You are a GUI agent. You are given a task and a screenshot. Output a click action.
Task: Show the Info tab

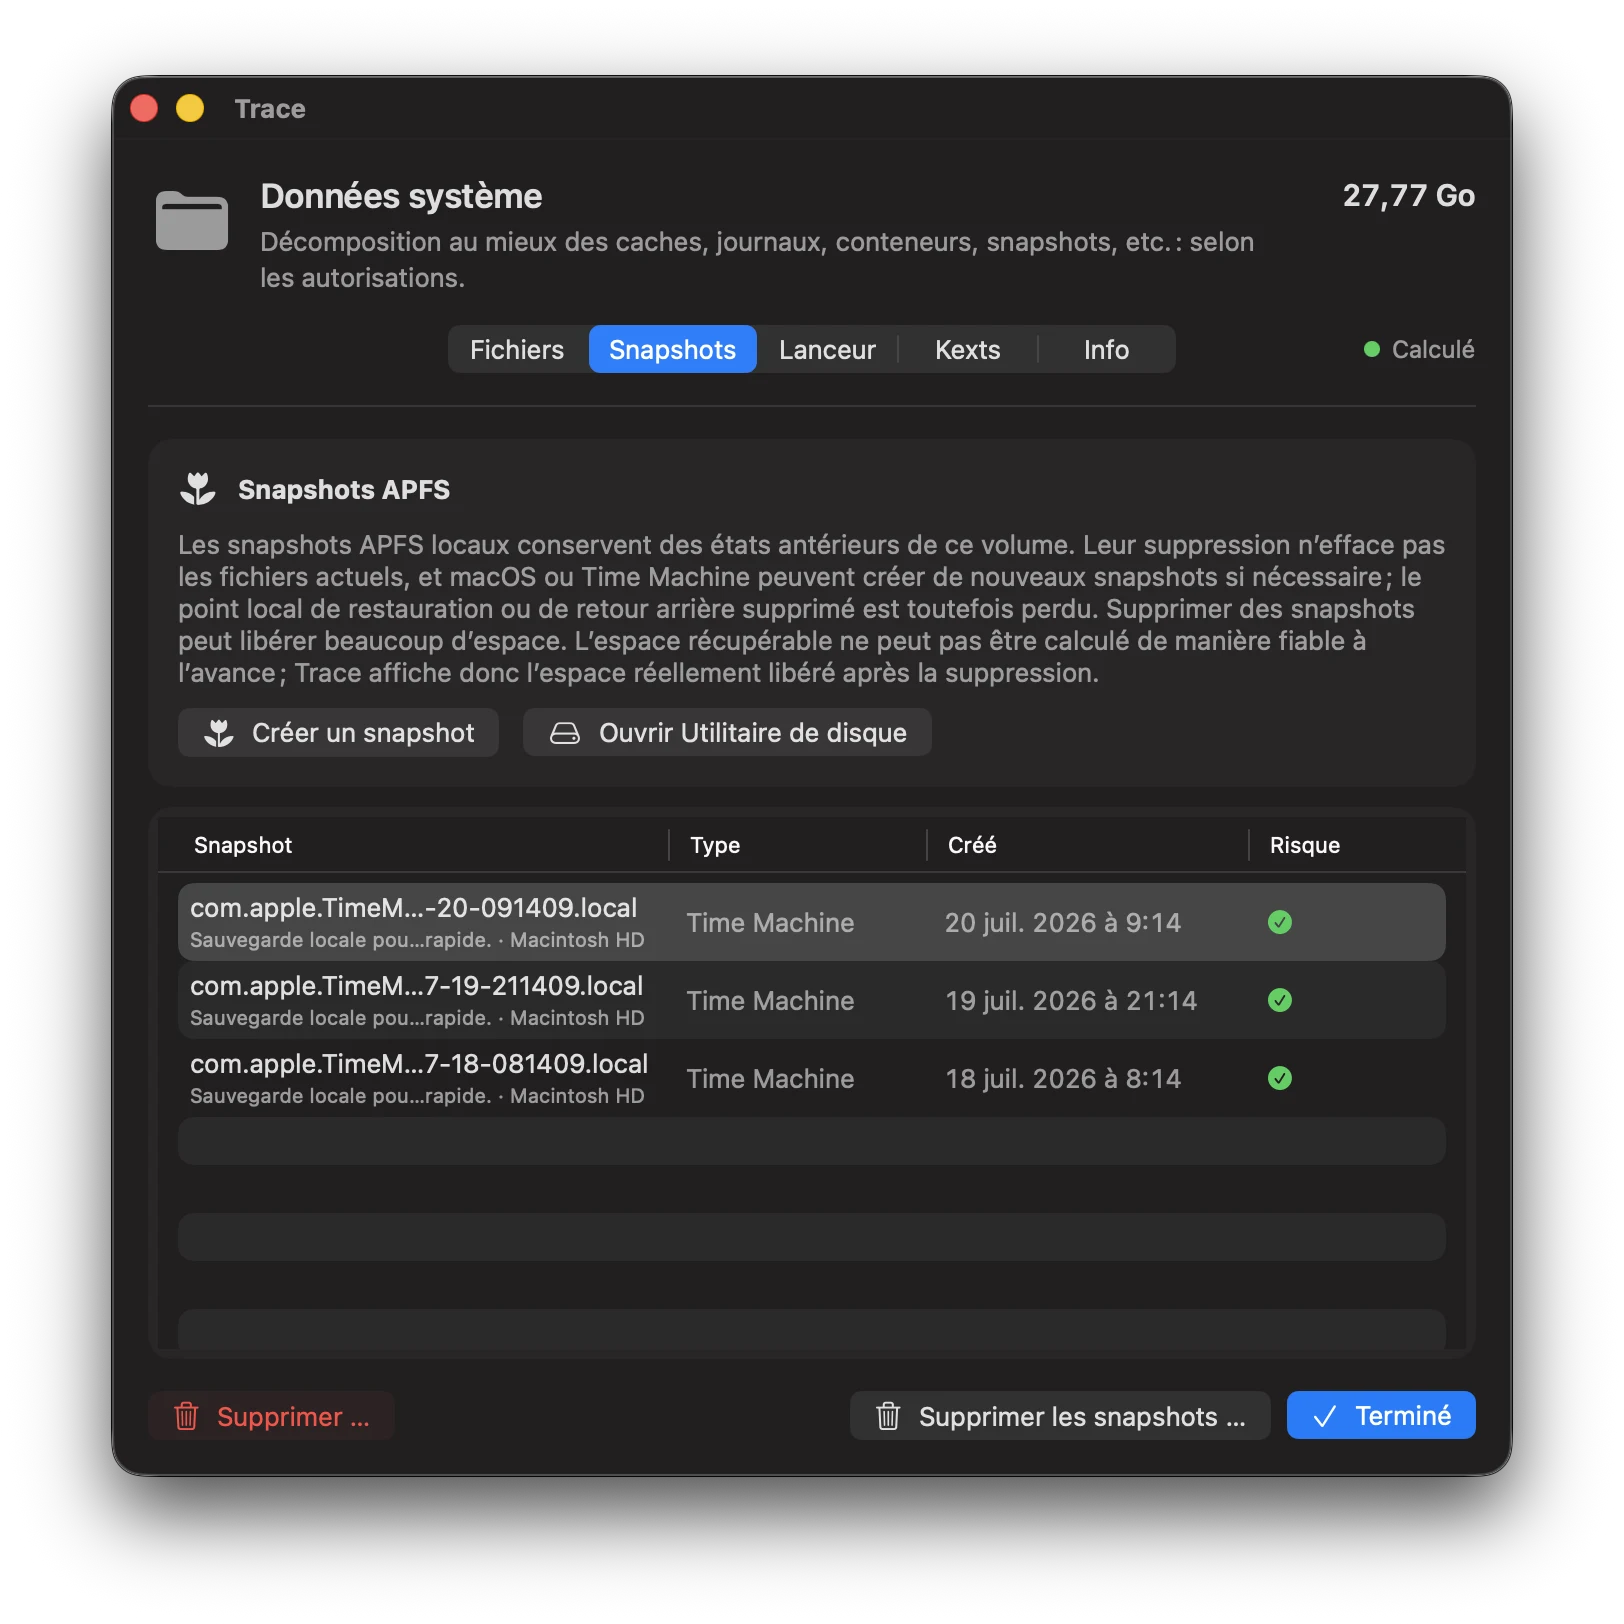click(1106, 349)
